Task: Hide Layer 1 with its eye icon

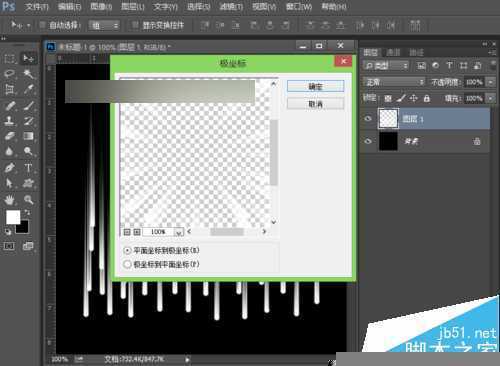Action: 368,118
